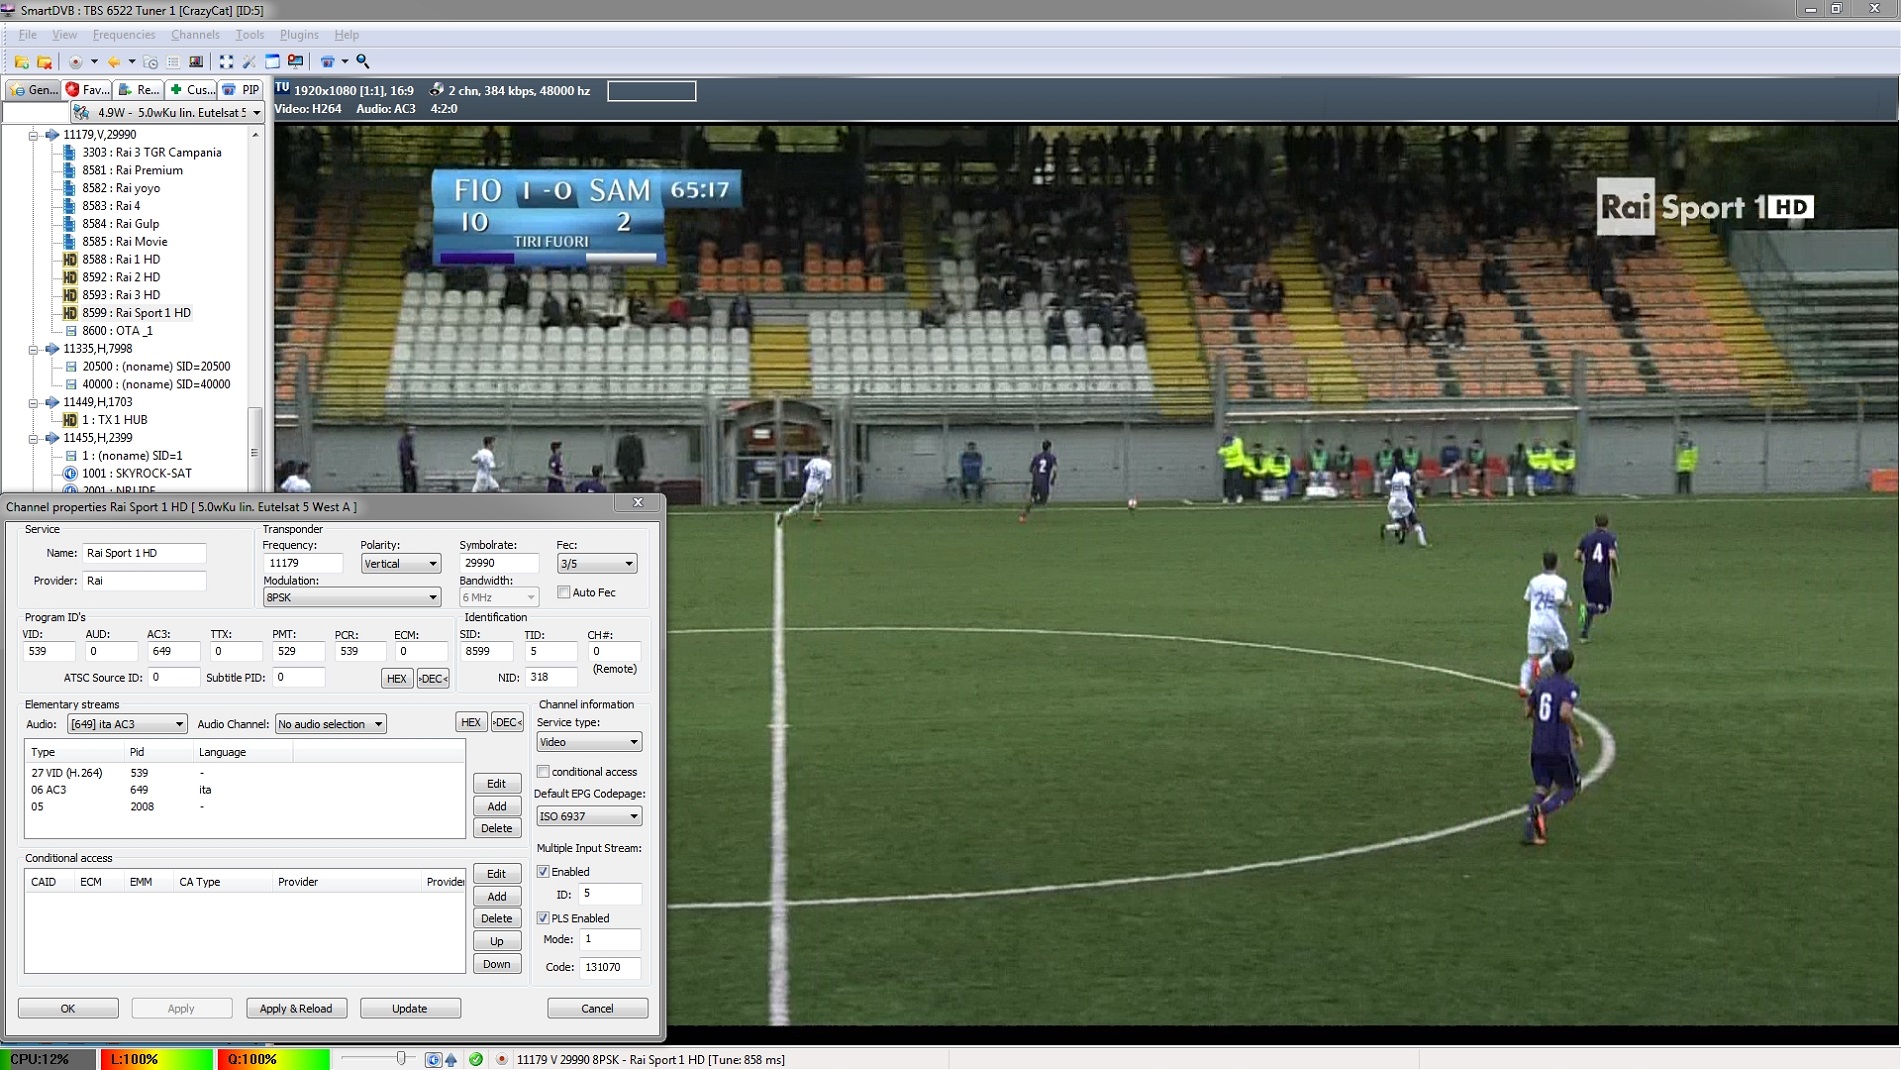Click Edit beside elementary streams list
This screenshot has height=1070, width=1901.
point(496,784)
